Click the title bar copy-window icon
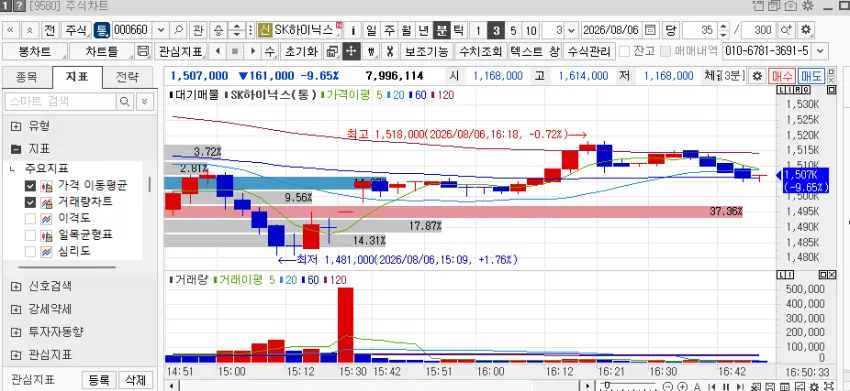850x391 pixels. pyautogui.click(x=774, y=6)
